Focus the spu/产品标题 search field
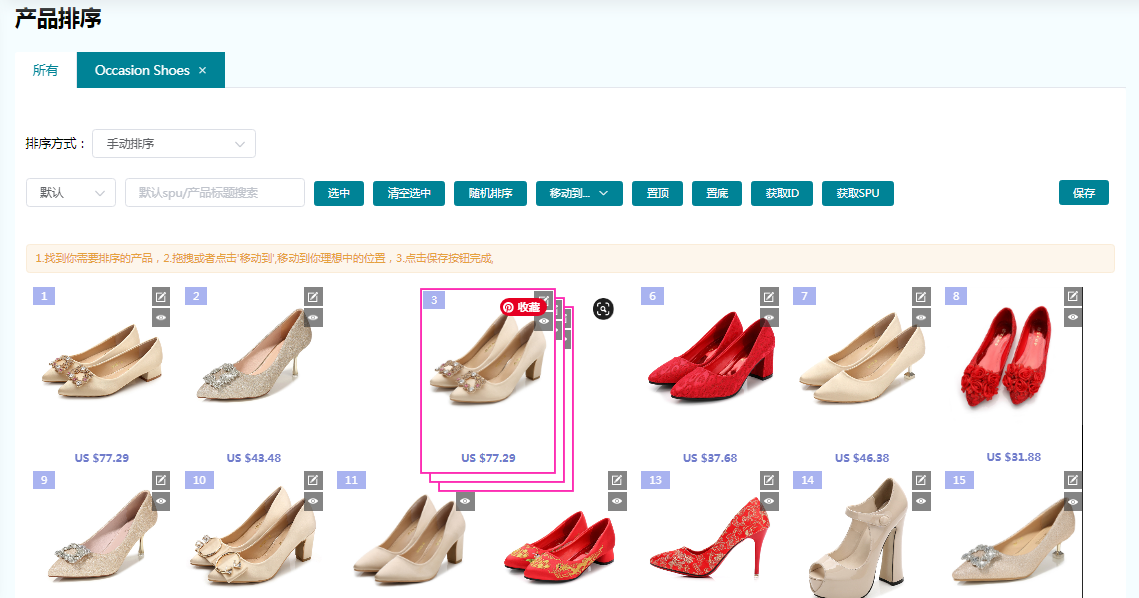Screen dimensions: 1139x598 [215, 193]
